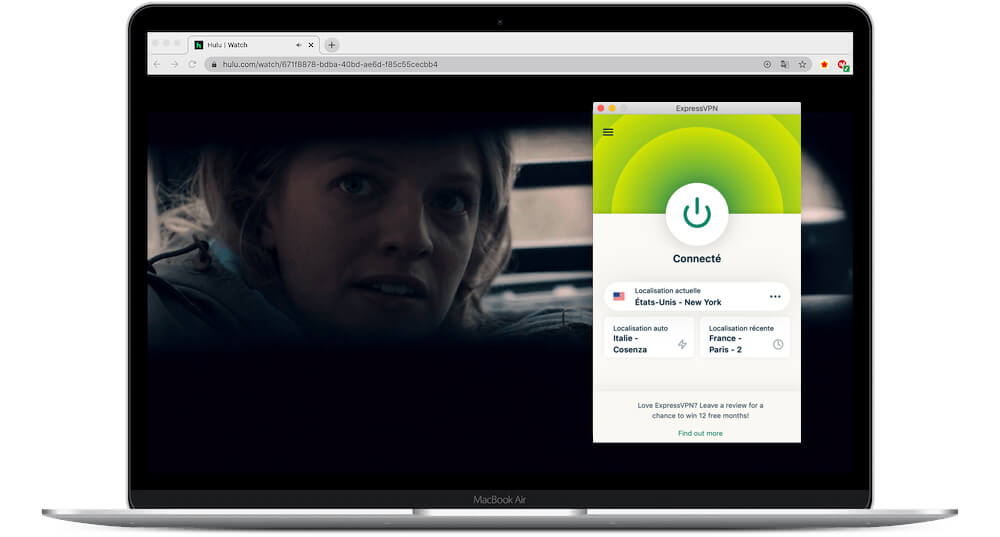Open a new browser tab

[332, 45]
